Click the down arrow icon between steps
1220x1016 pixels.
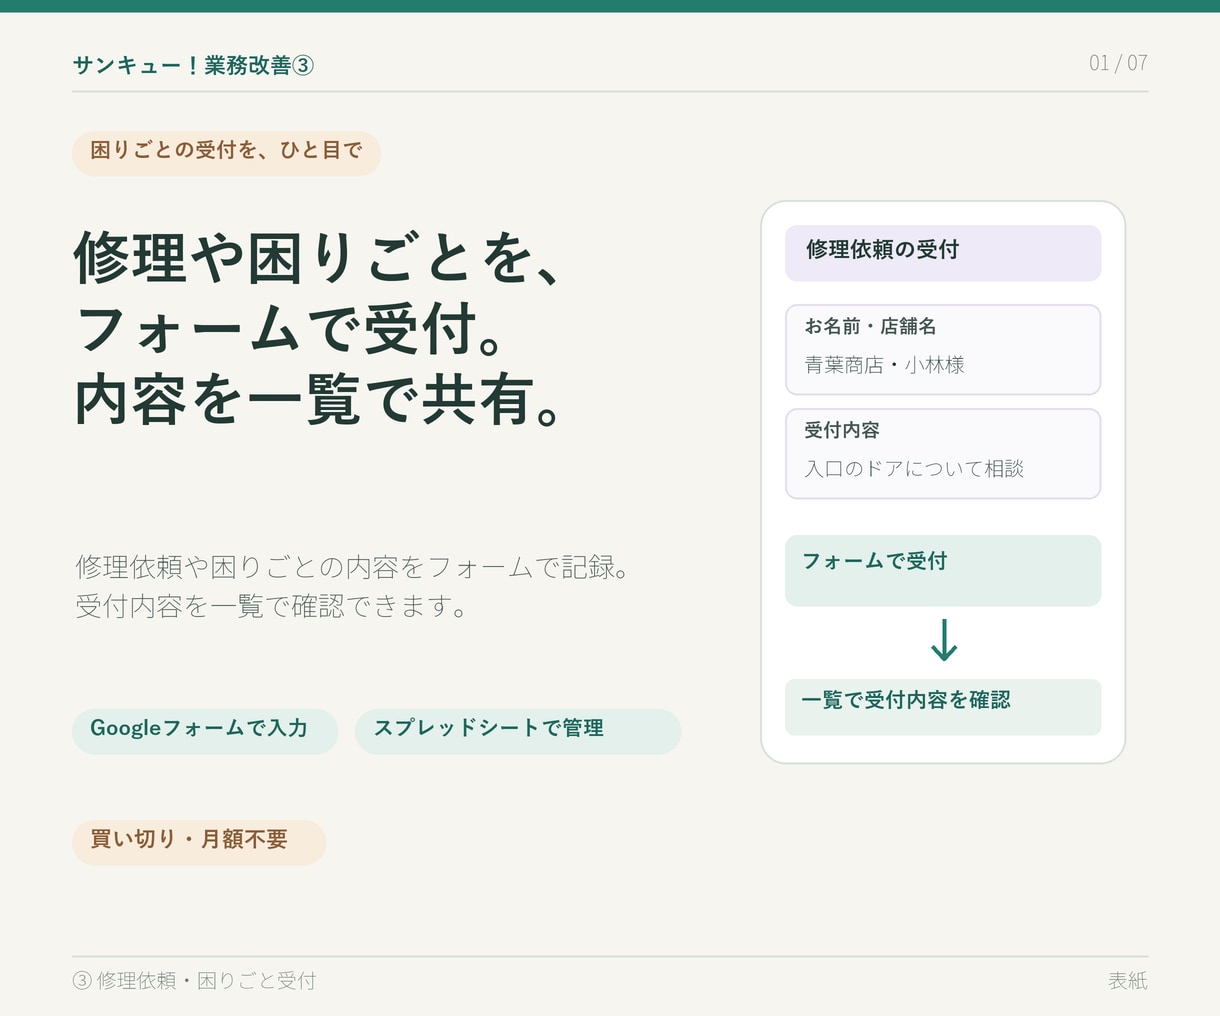[944, 641]
